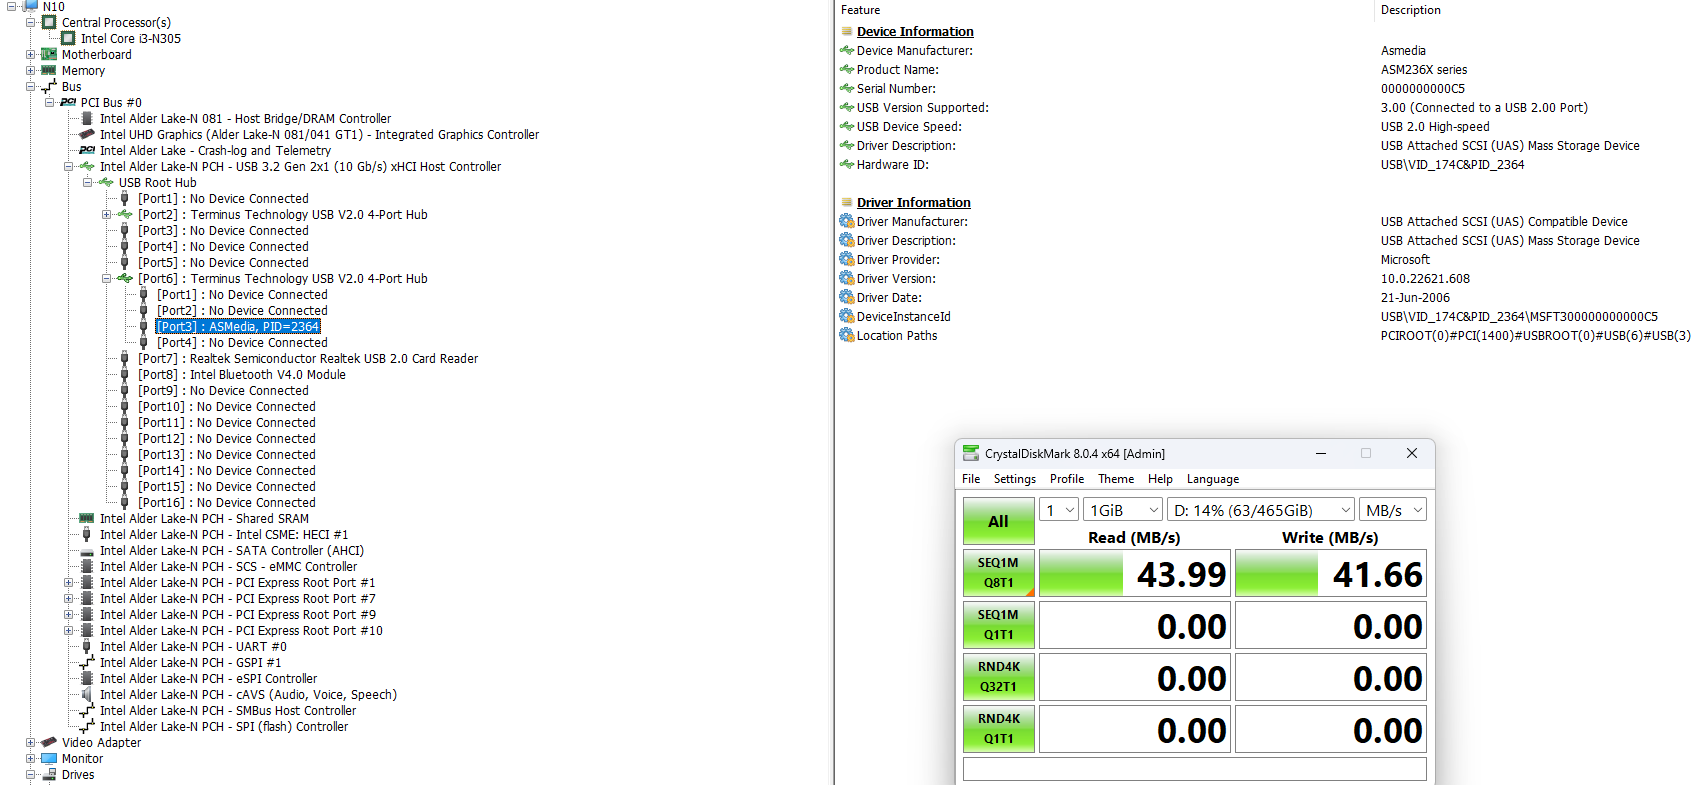This screenshot has height=785, width=1708.
Task: Click the Motherboard icon in the tree
Action: pyautogui.click(x=49, y=54)
